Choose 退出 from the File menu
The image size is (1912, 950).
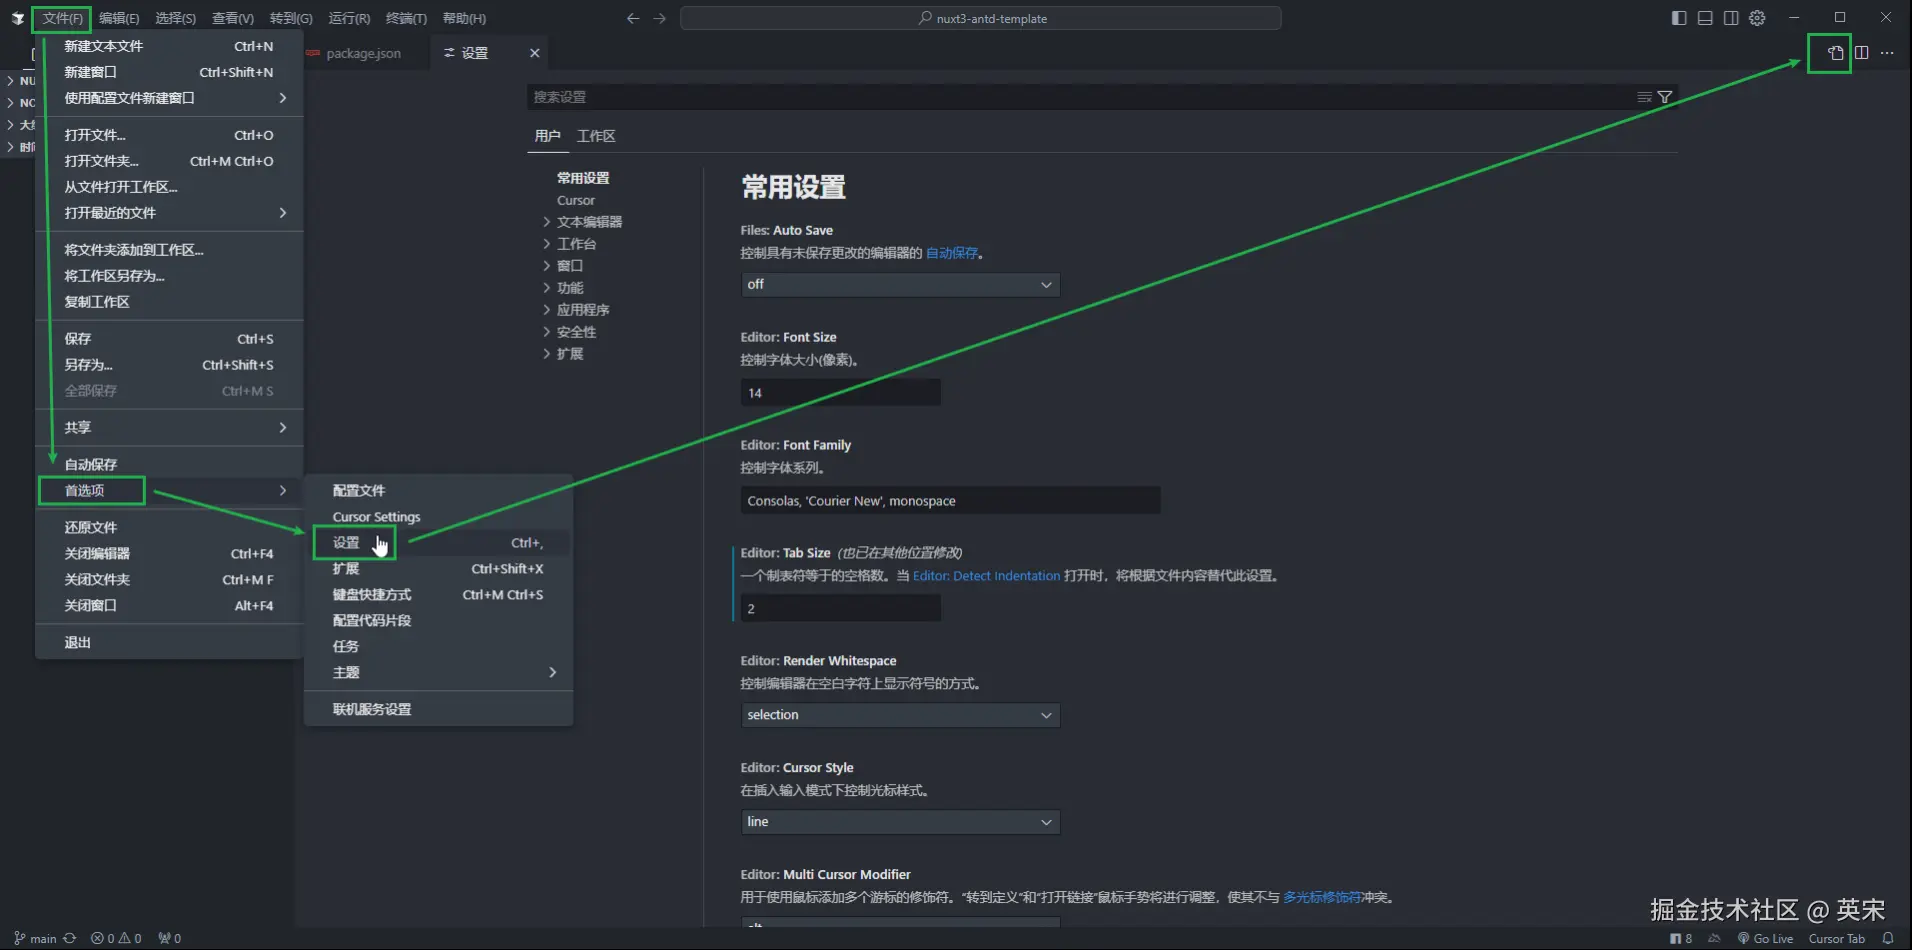[170, 642]
